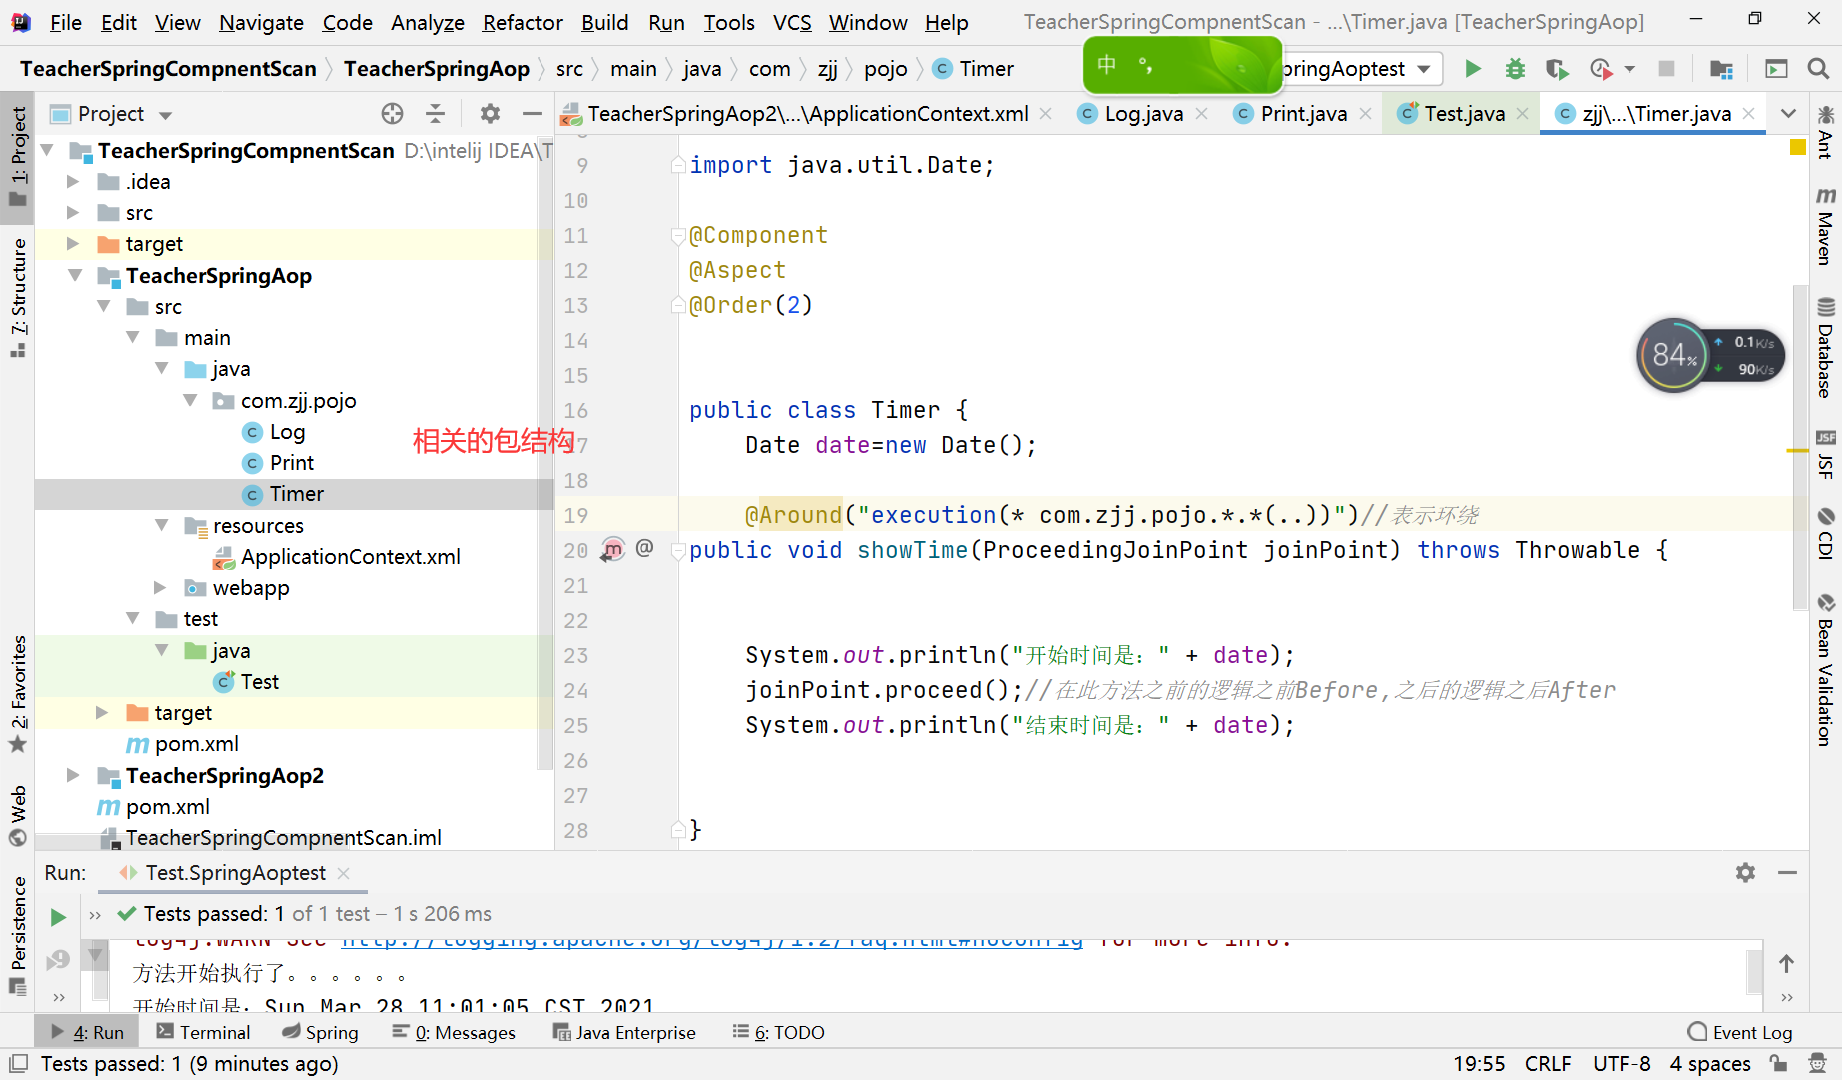Run the SpringAoptest configuration
This screenshot has height=1080, width=1842.
[1473, 69]
